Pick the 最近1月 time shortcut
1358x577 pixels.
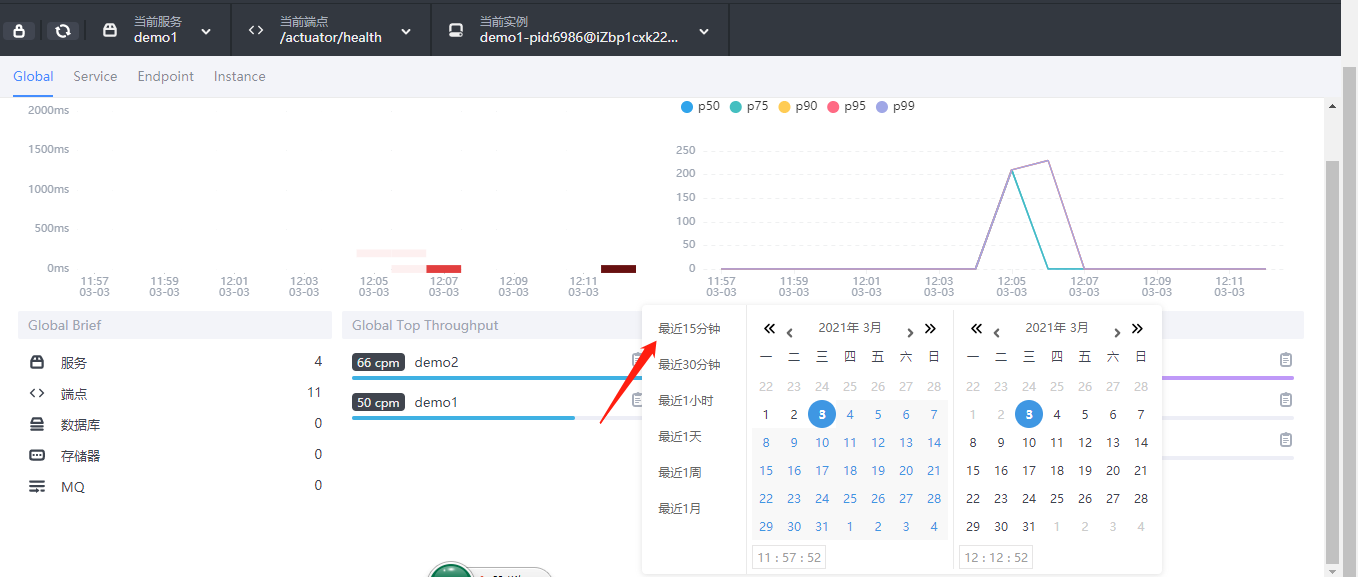[x=680, y=509]
